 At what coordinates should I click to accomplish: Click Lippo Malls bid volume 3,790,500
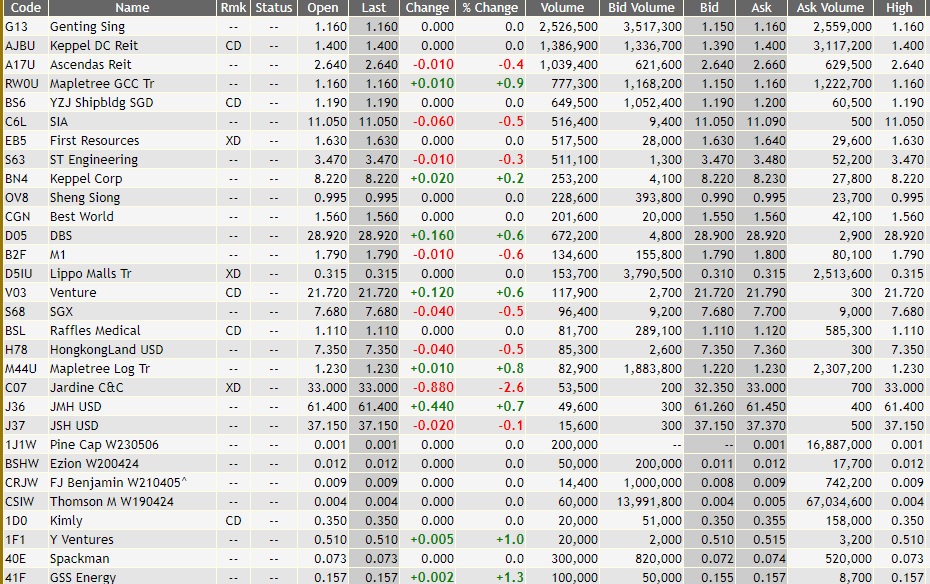(652, 273)
